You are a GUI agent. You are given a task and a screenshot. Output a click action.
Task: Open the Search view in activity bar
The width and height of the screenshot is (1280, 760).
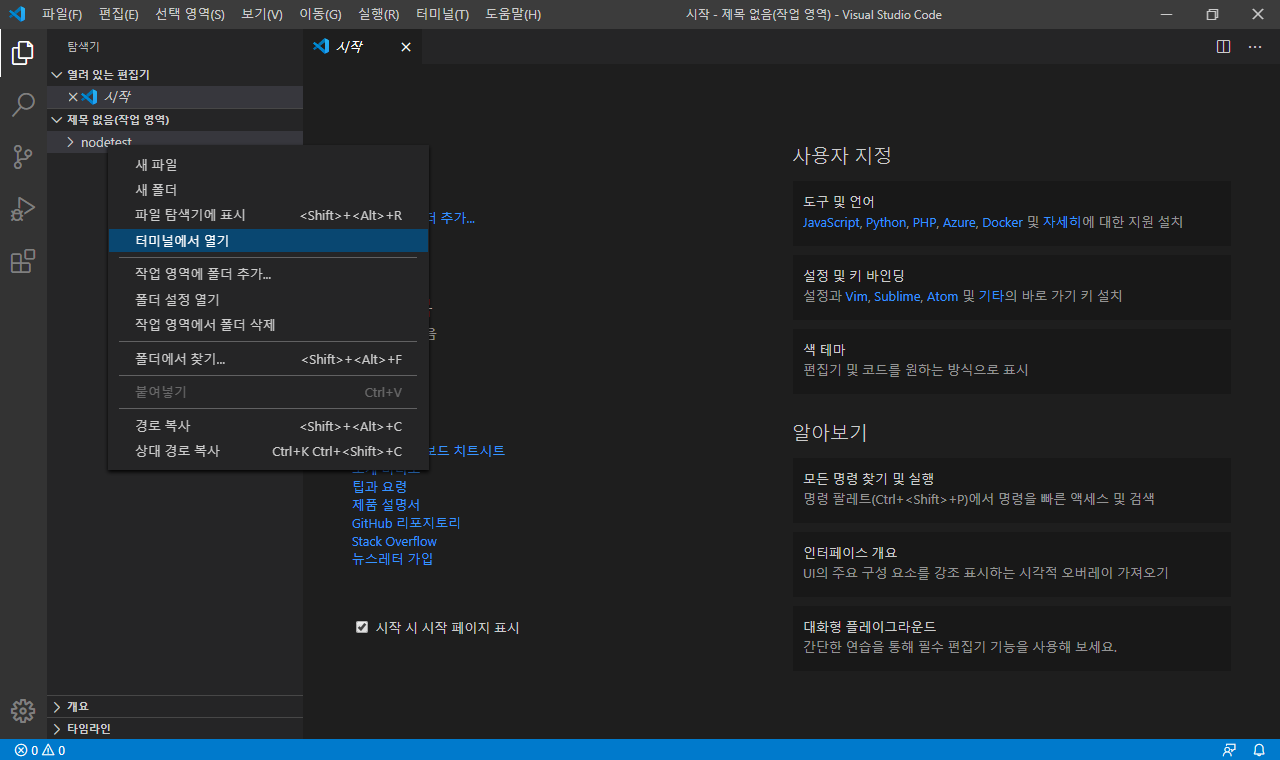[23, 105]
